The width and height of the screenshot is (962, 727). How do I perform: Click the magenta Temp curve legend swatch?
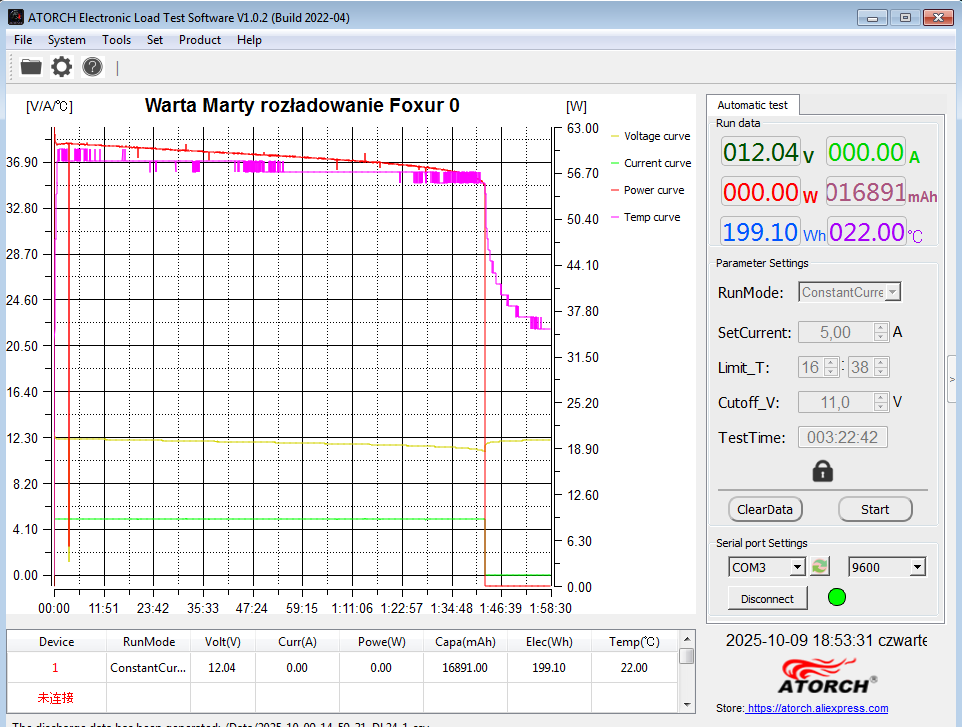pos(615,217)
